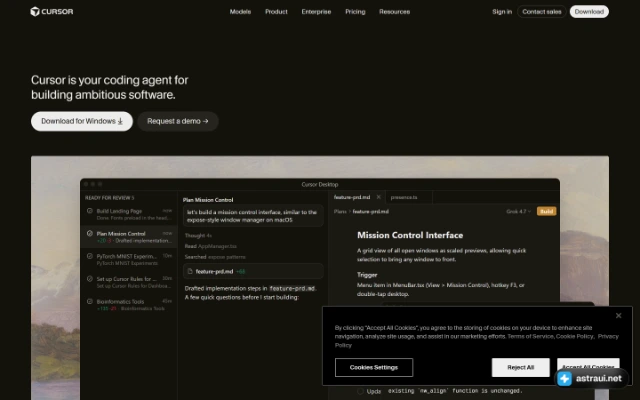The image size is (640, 400).
Task: Close the feature-prd.md tab
Action: click(x=379, y=197)
